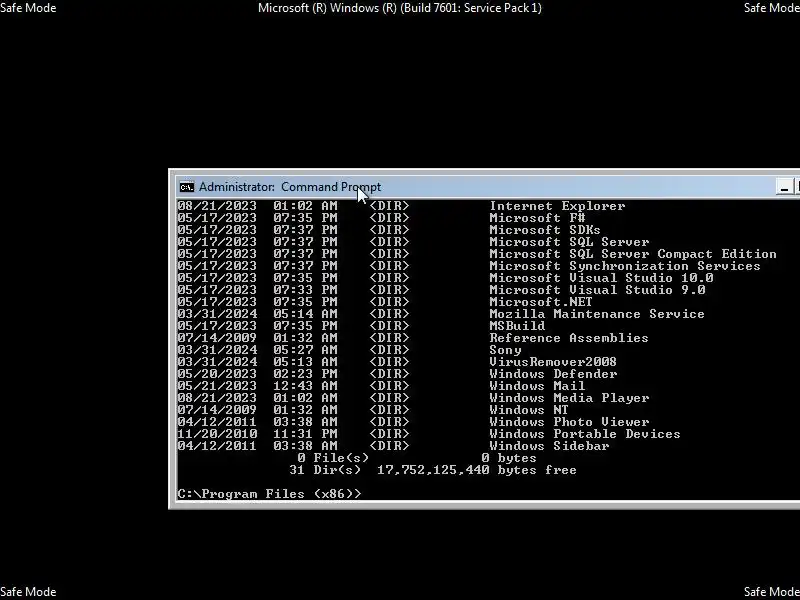This screenshot has height=600, width=800.
Task: Select the Microsoft Visual Studio 9.0 entry
Action: [597, 290]
